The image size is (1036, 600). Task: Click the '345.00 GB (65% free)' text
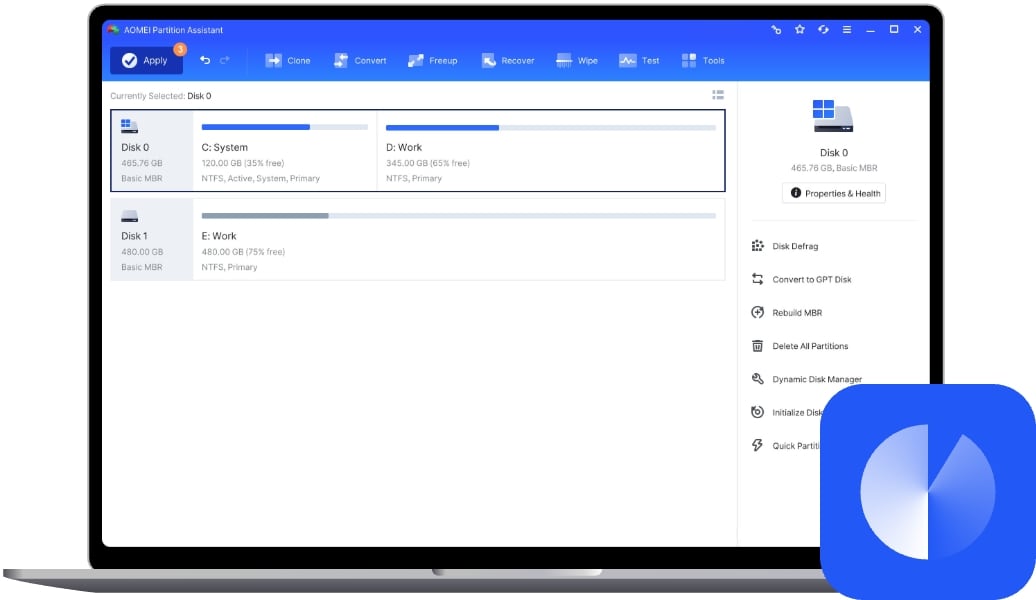pyautogui.click(x=427, y=163)
